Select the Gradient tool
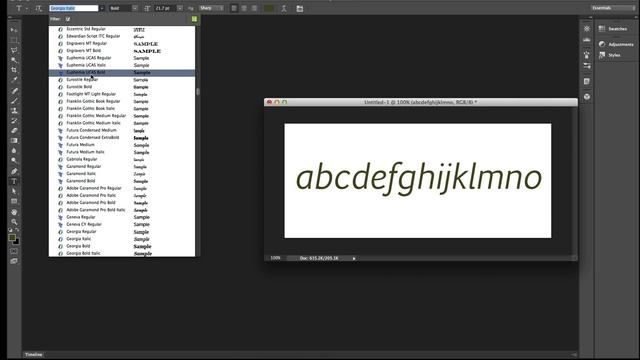640x360 pixels. pos(14,140)
